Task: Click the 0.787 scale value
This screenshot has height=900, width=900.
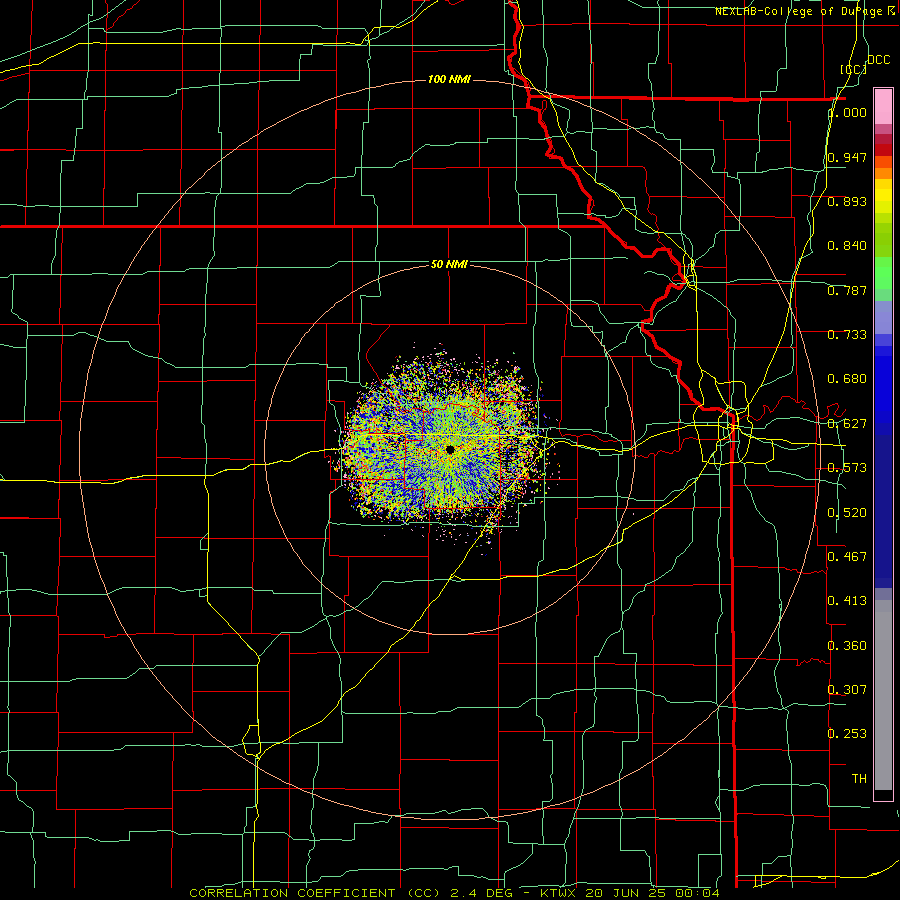Action: 847,290
